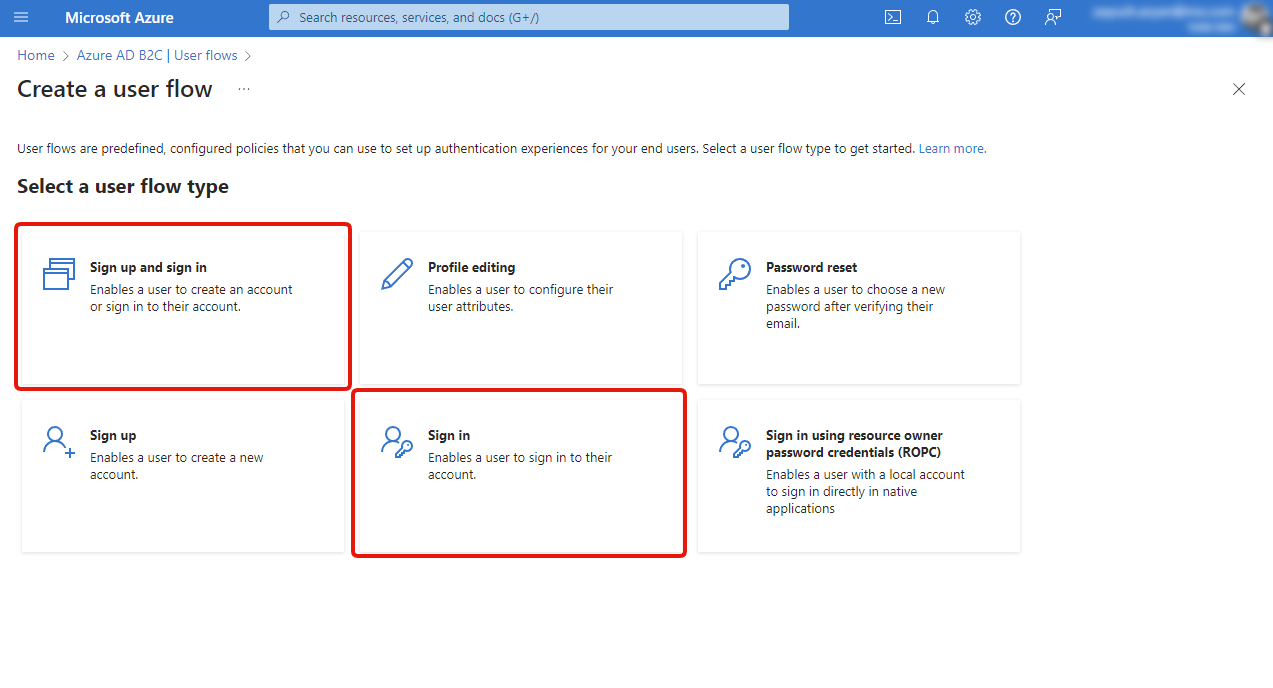The height and width of the screenshot is (688, 1273).
Task: Close the Create a user flow pane
Action: tap(1239, 89)
